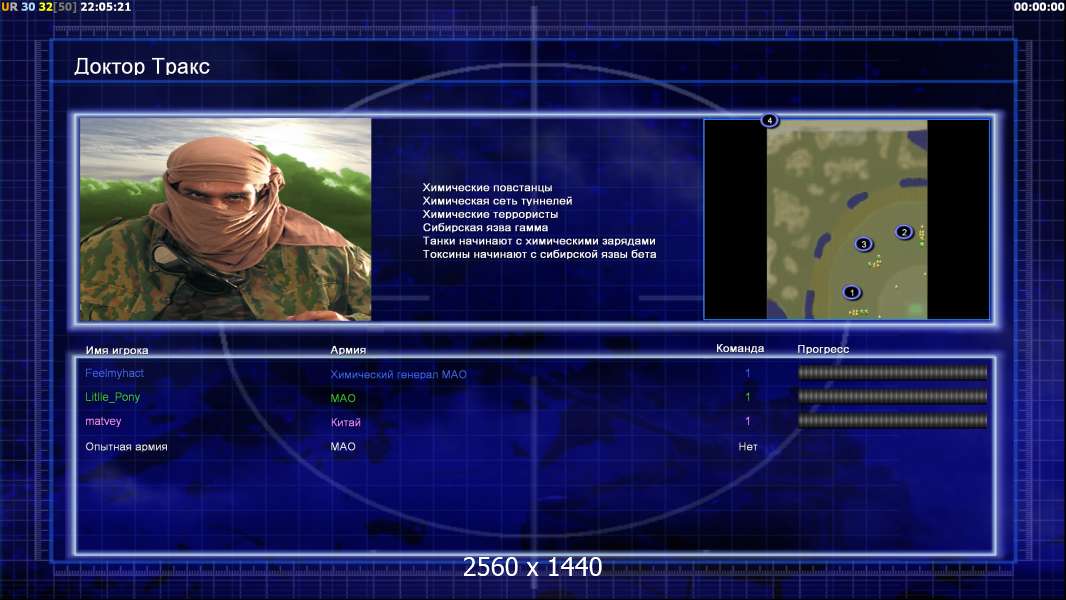Image resolution: width=1066 pixels, height=600 pixels.
Task: Click matvey's team number 1
Action: tap(747, 421)
